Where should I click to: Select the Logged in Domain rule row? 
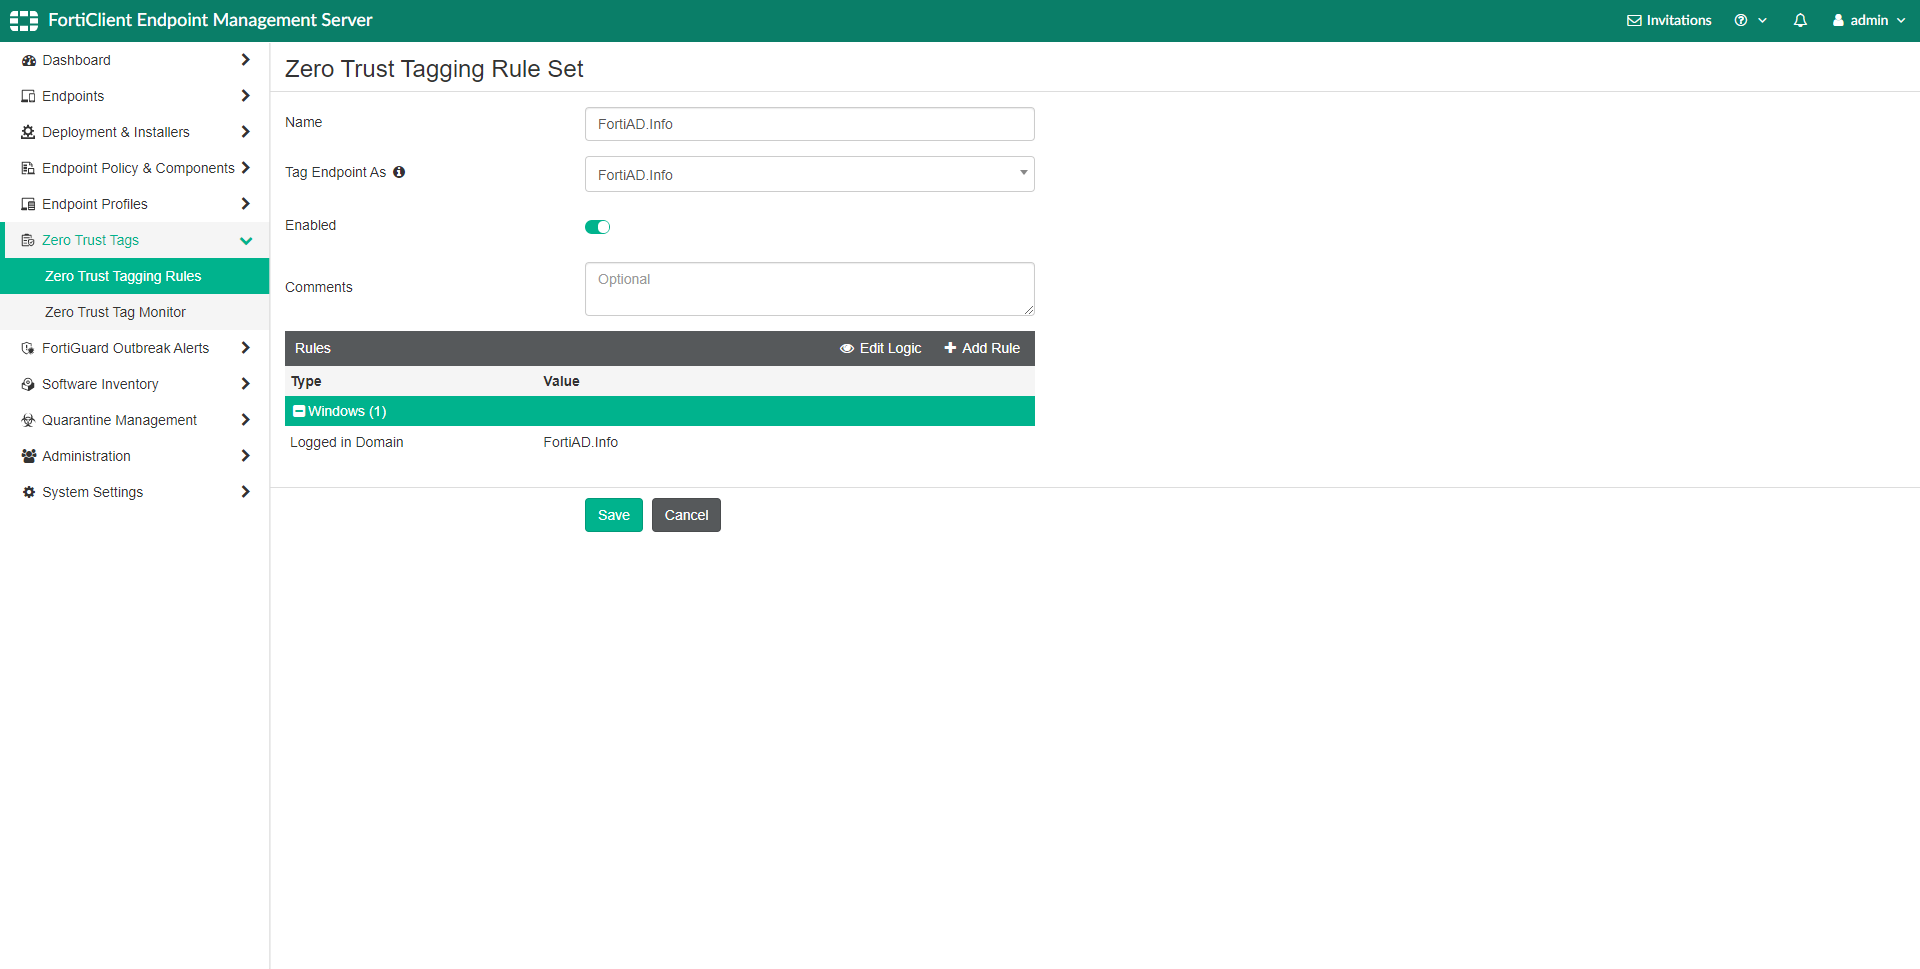660,442
